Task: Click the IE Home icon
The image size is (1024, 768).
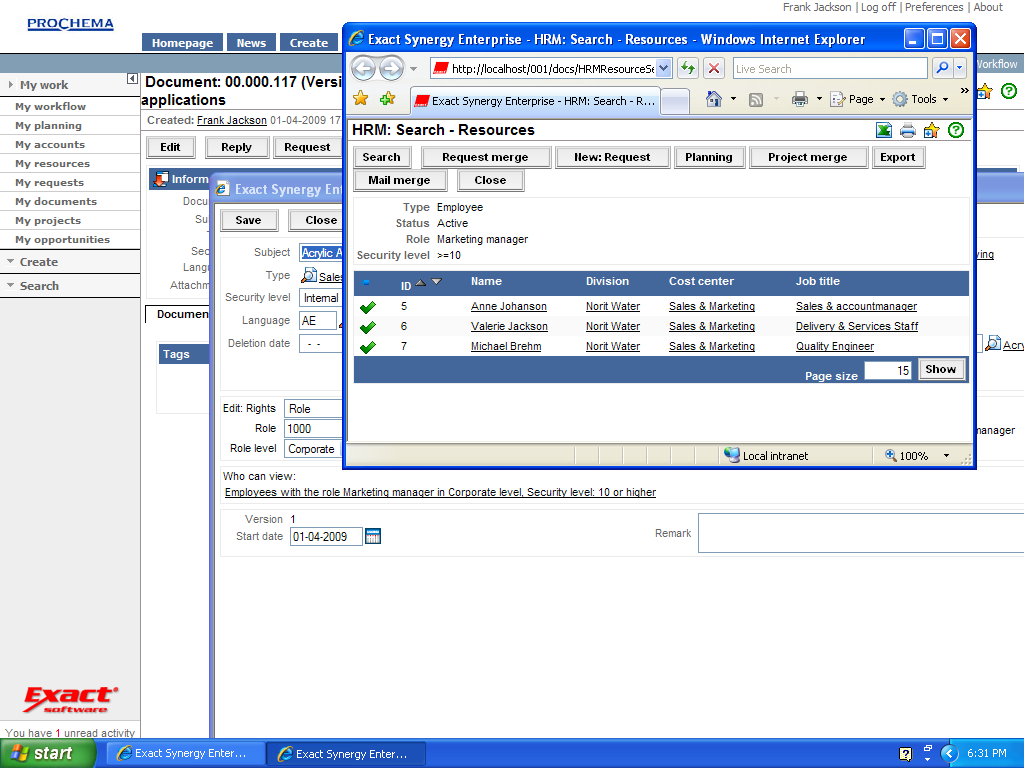Action: (714, 99)
